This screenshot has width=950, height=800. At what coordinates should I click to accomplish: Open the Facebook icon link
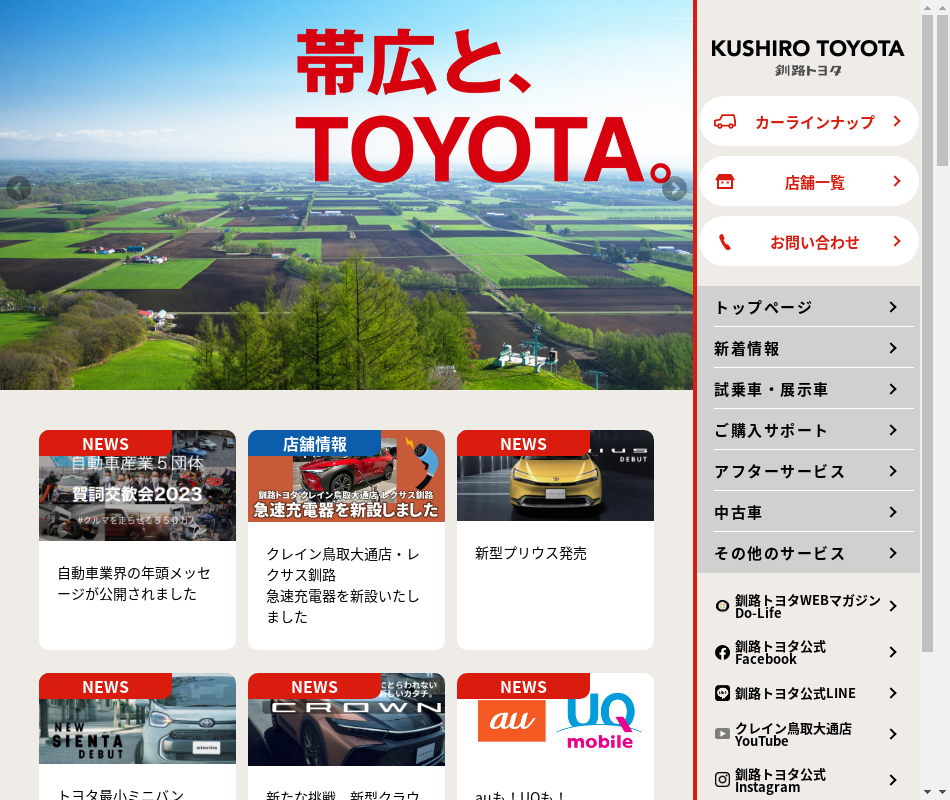tap(722, 653)
